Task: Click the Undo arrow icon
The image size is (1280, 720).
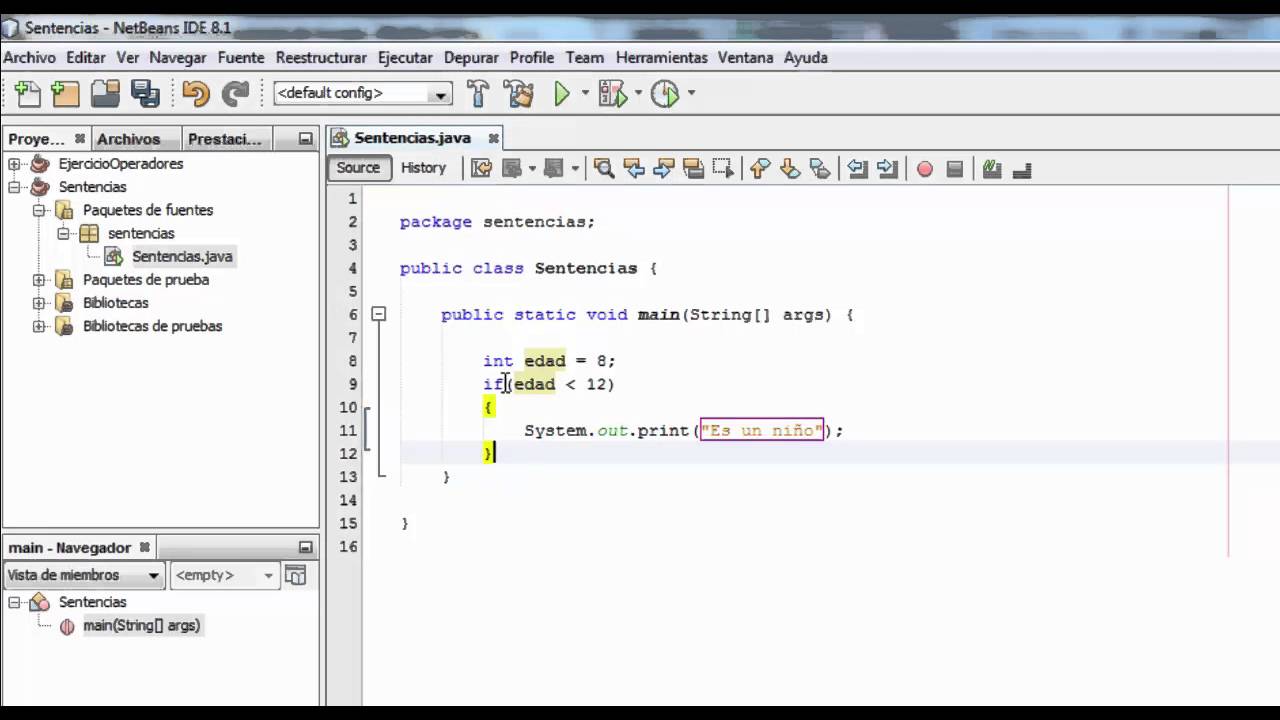Action: point(195,94)
